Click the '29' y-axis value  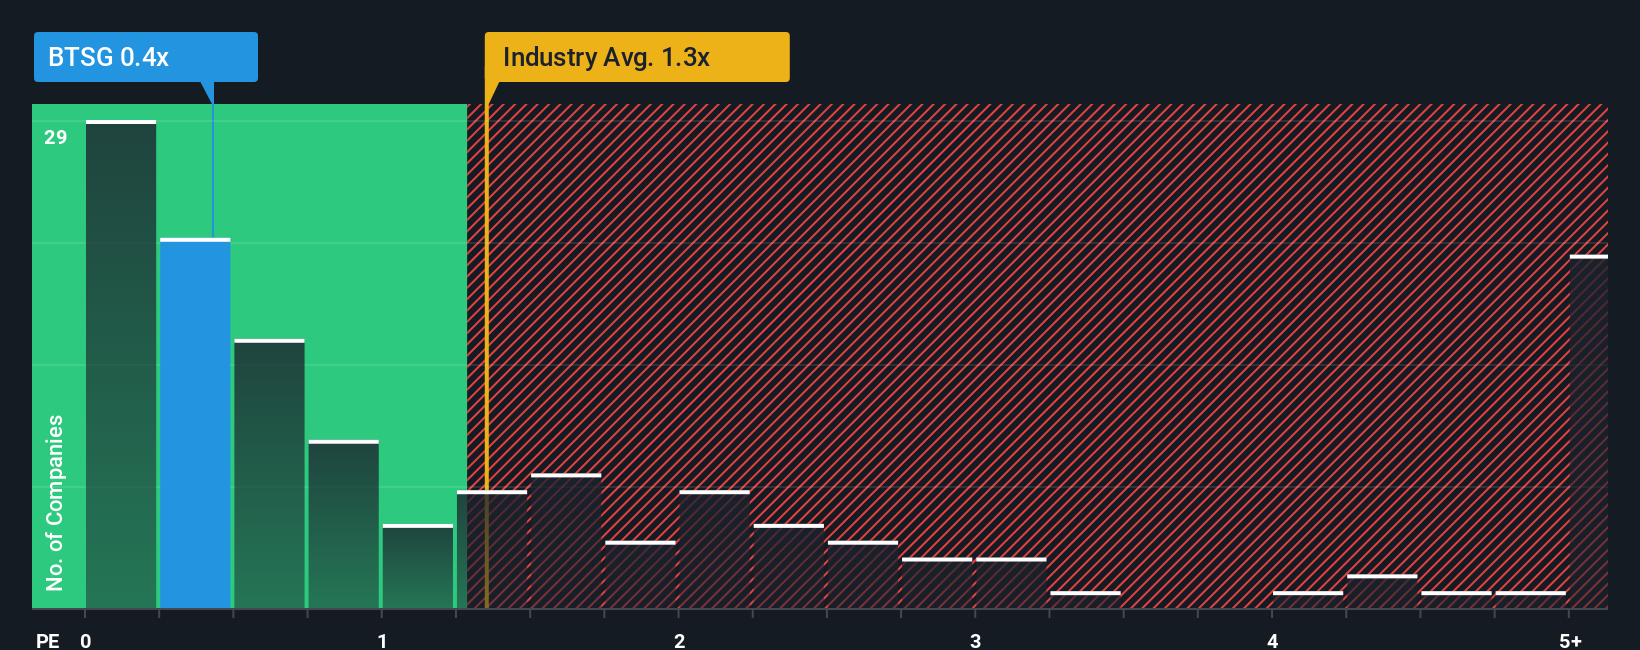56,137
